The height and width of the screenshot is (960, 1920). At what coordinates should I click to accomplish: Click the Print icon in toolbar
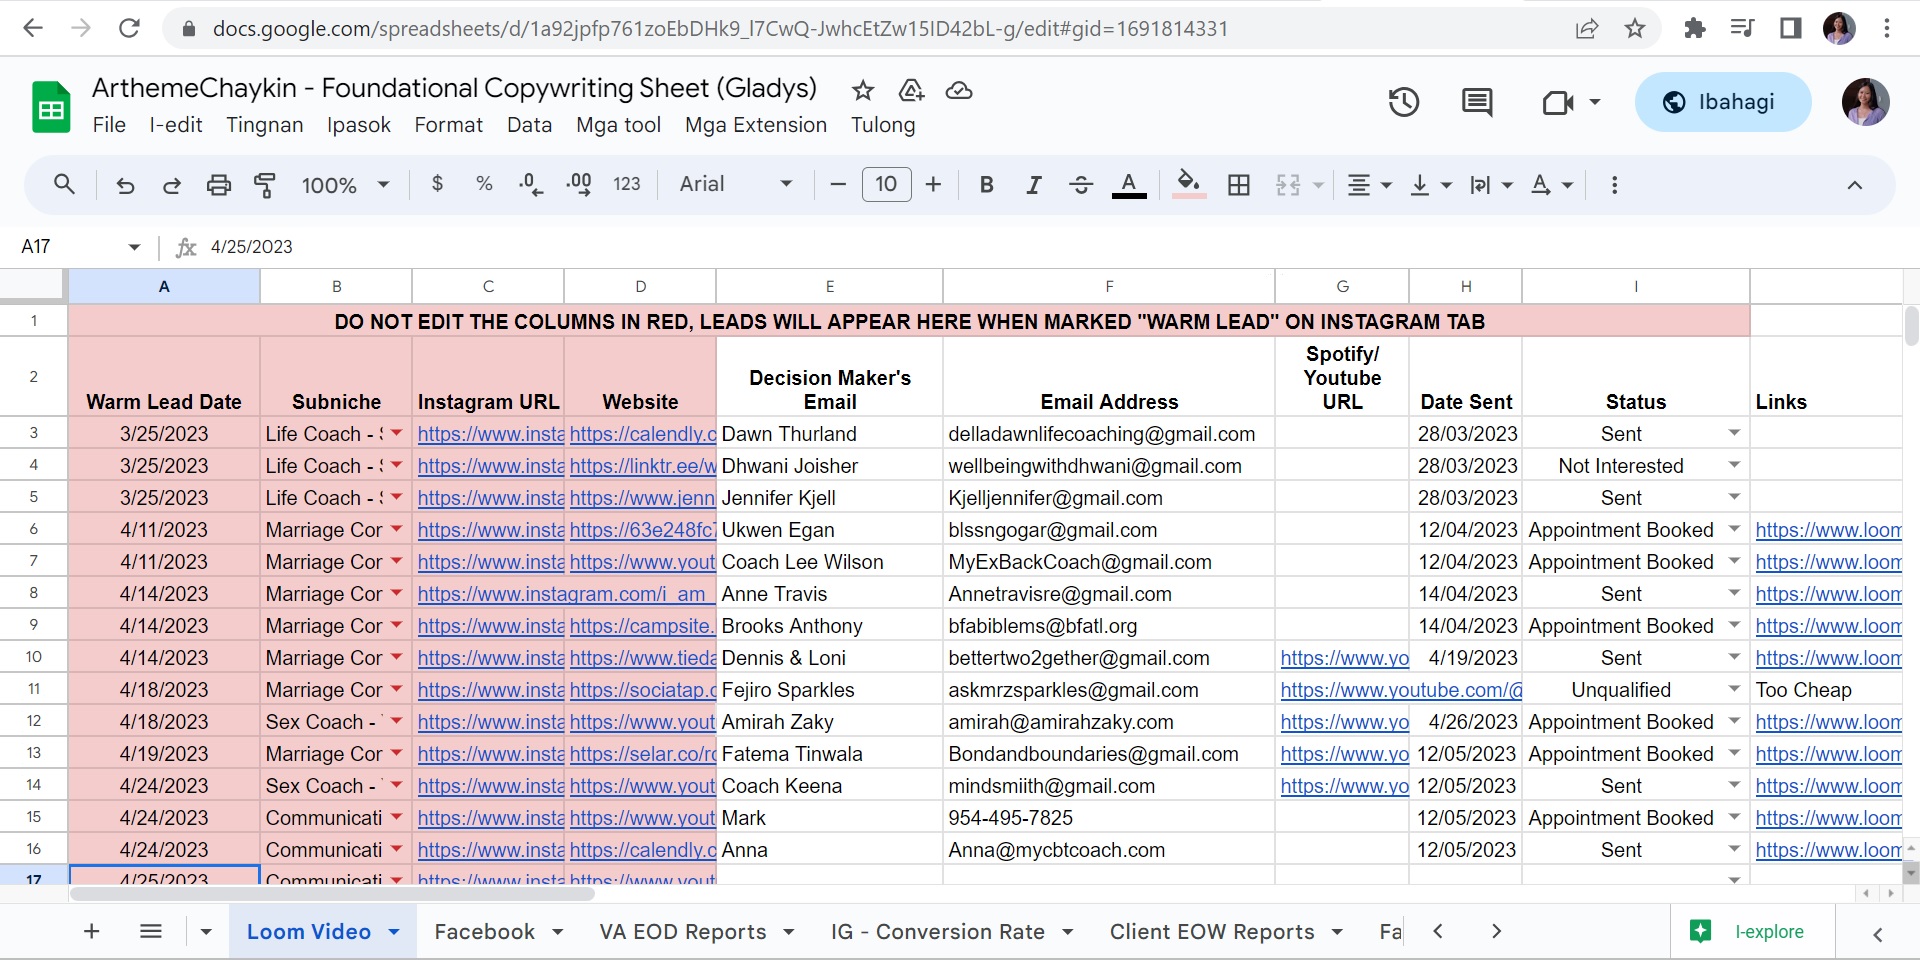point(218,185)
